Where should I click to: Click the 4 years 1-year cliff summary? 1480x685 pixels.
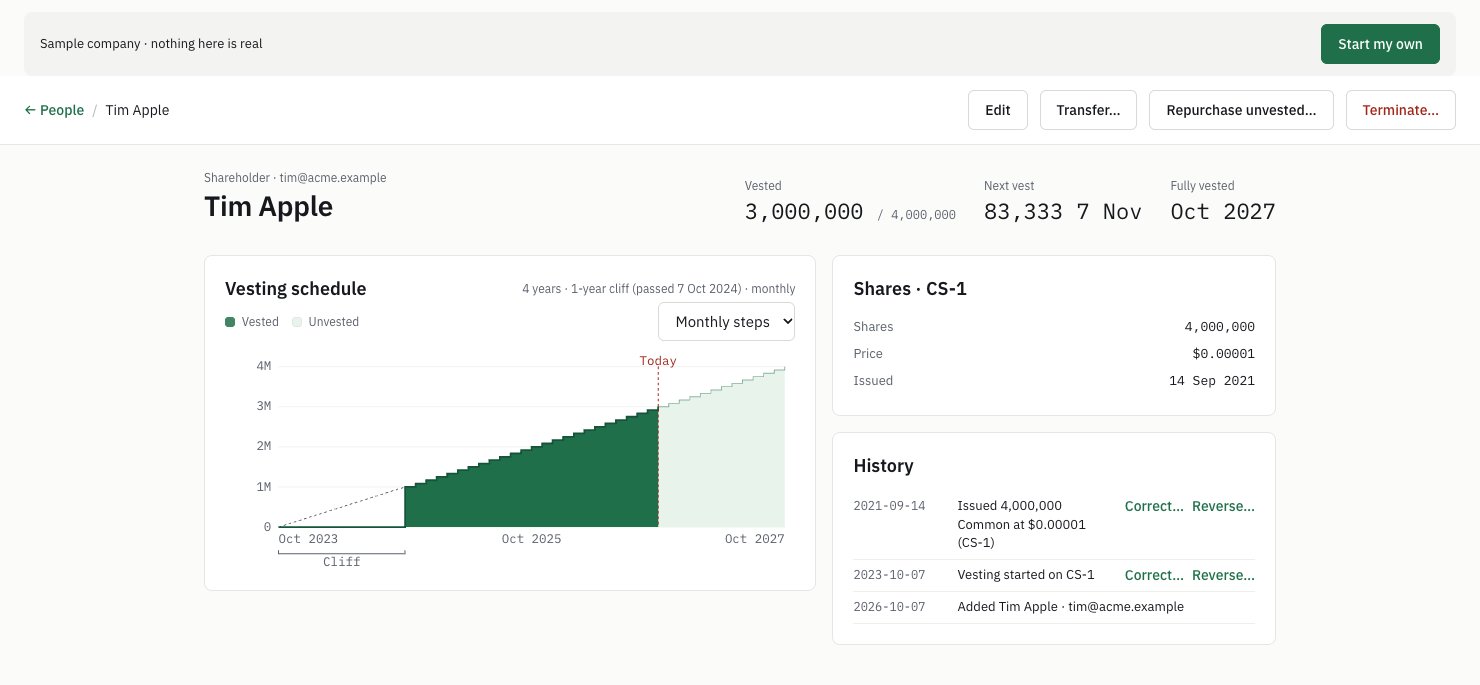659,289
